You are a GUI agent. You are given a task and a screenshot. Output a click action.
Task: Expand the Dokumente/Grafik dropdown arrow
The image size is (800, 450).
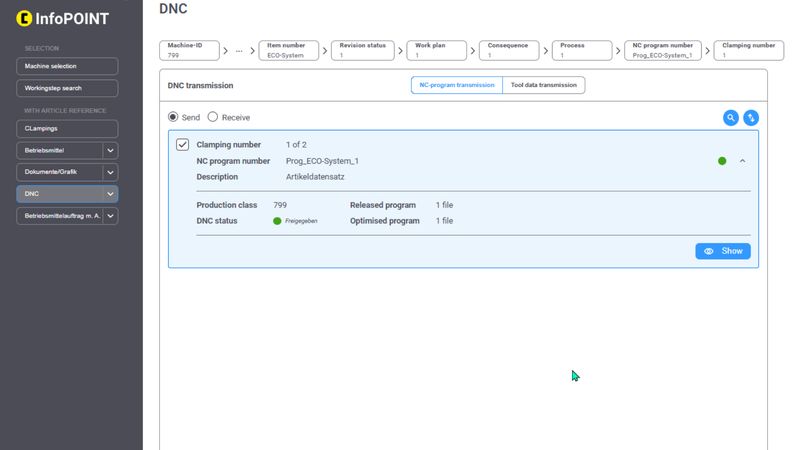click(x=110, y=172)
